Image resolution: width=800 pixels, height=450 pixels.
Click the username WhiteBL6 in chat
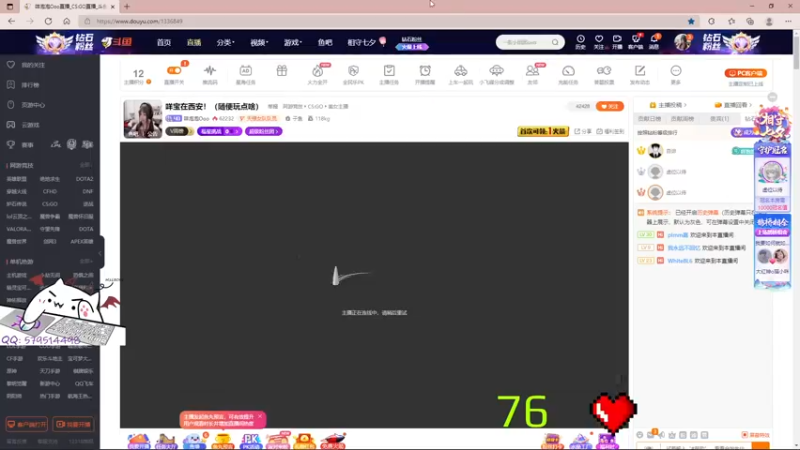[x=680, y=261]
